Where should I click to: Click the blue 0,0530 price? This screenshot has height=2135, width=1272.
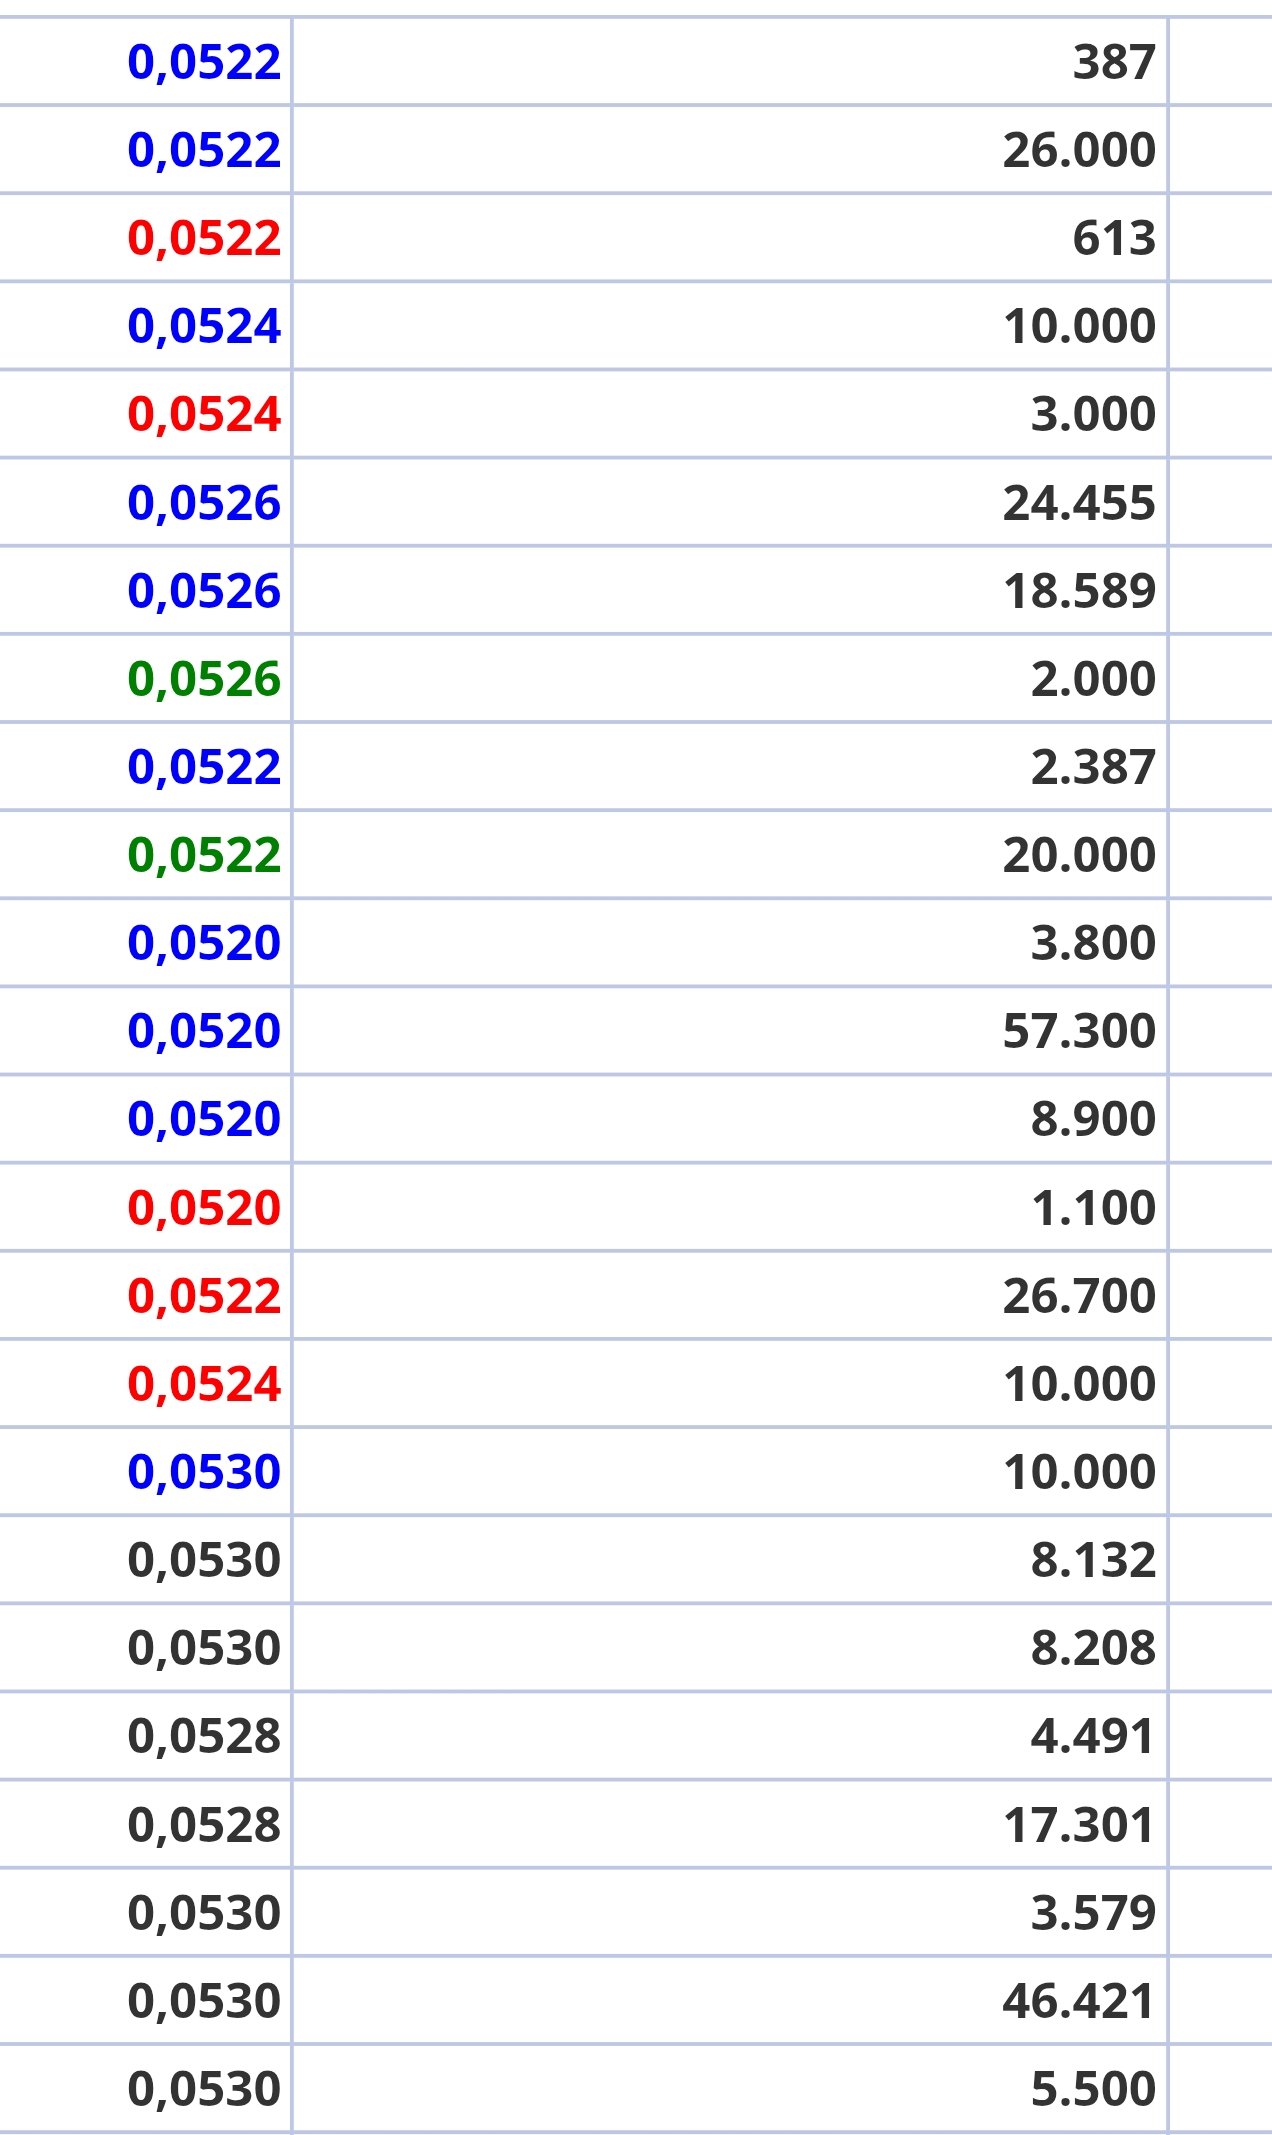click(x=204, y=1472)
